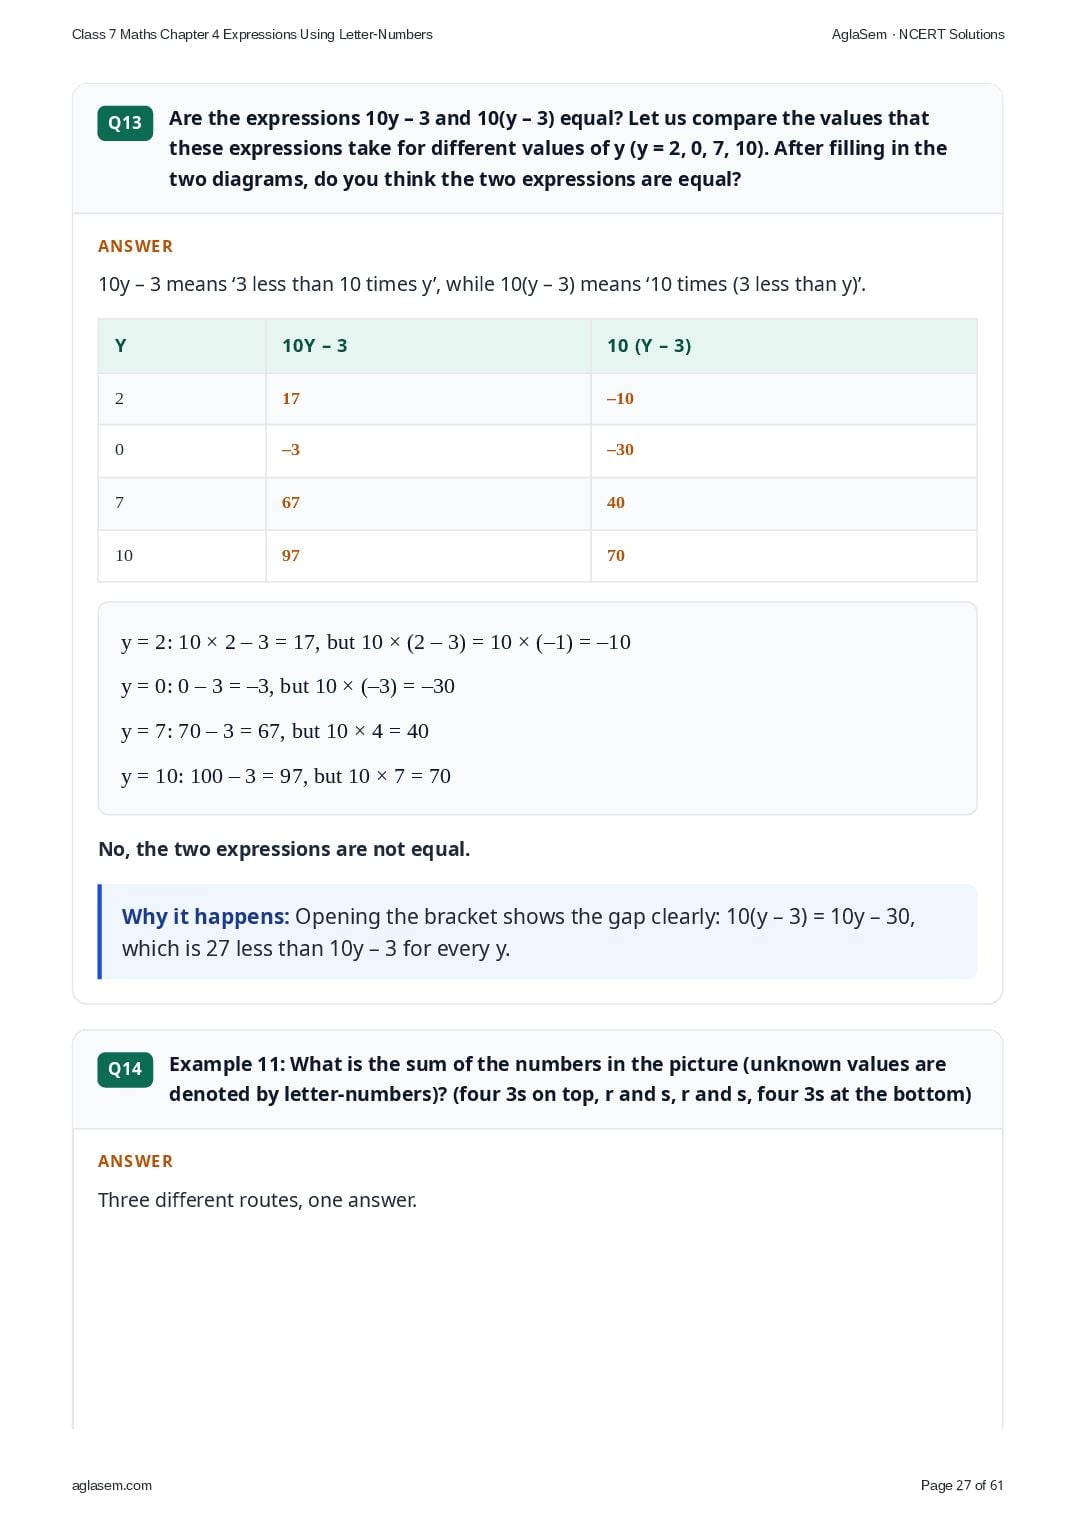Image resolution: width=1076 pixels, height=1522 pixels.
Task: Click the Q13 question badge
Action: point(125,123)
